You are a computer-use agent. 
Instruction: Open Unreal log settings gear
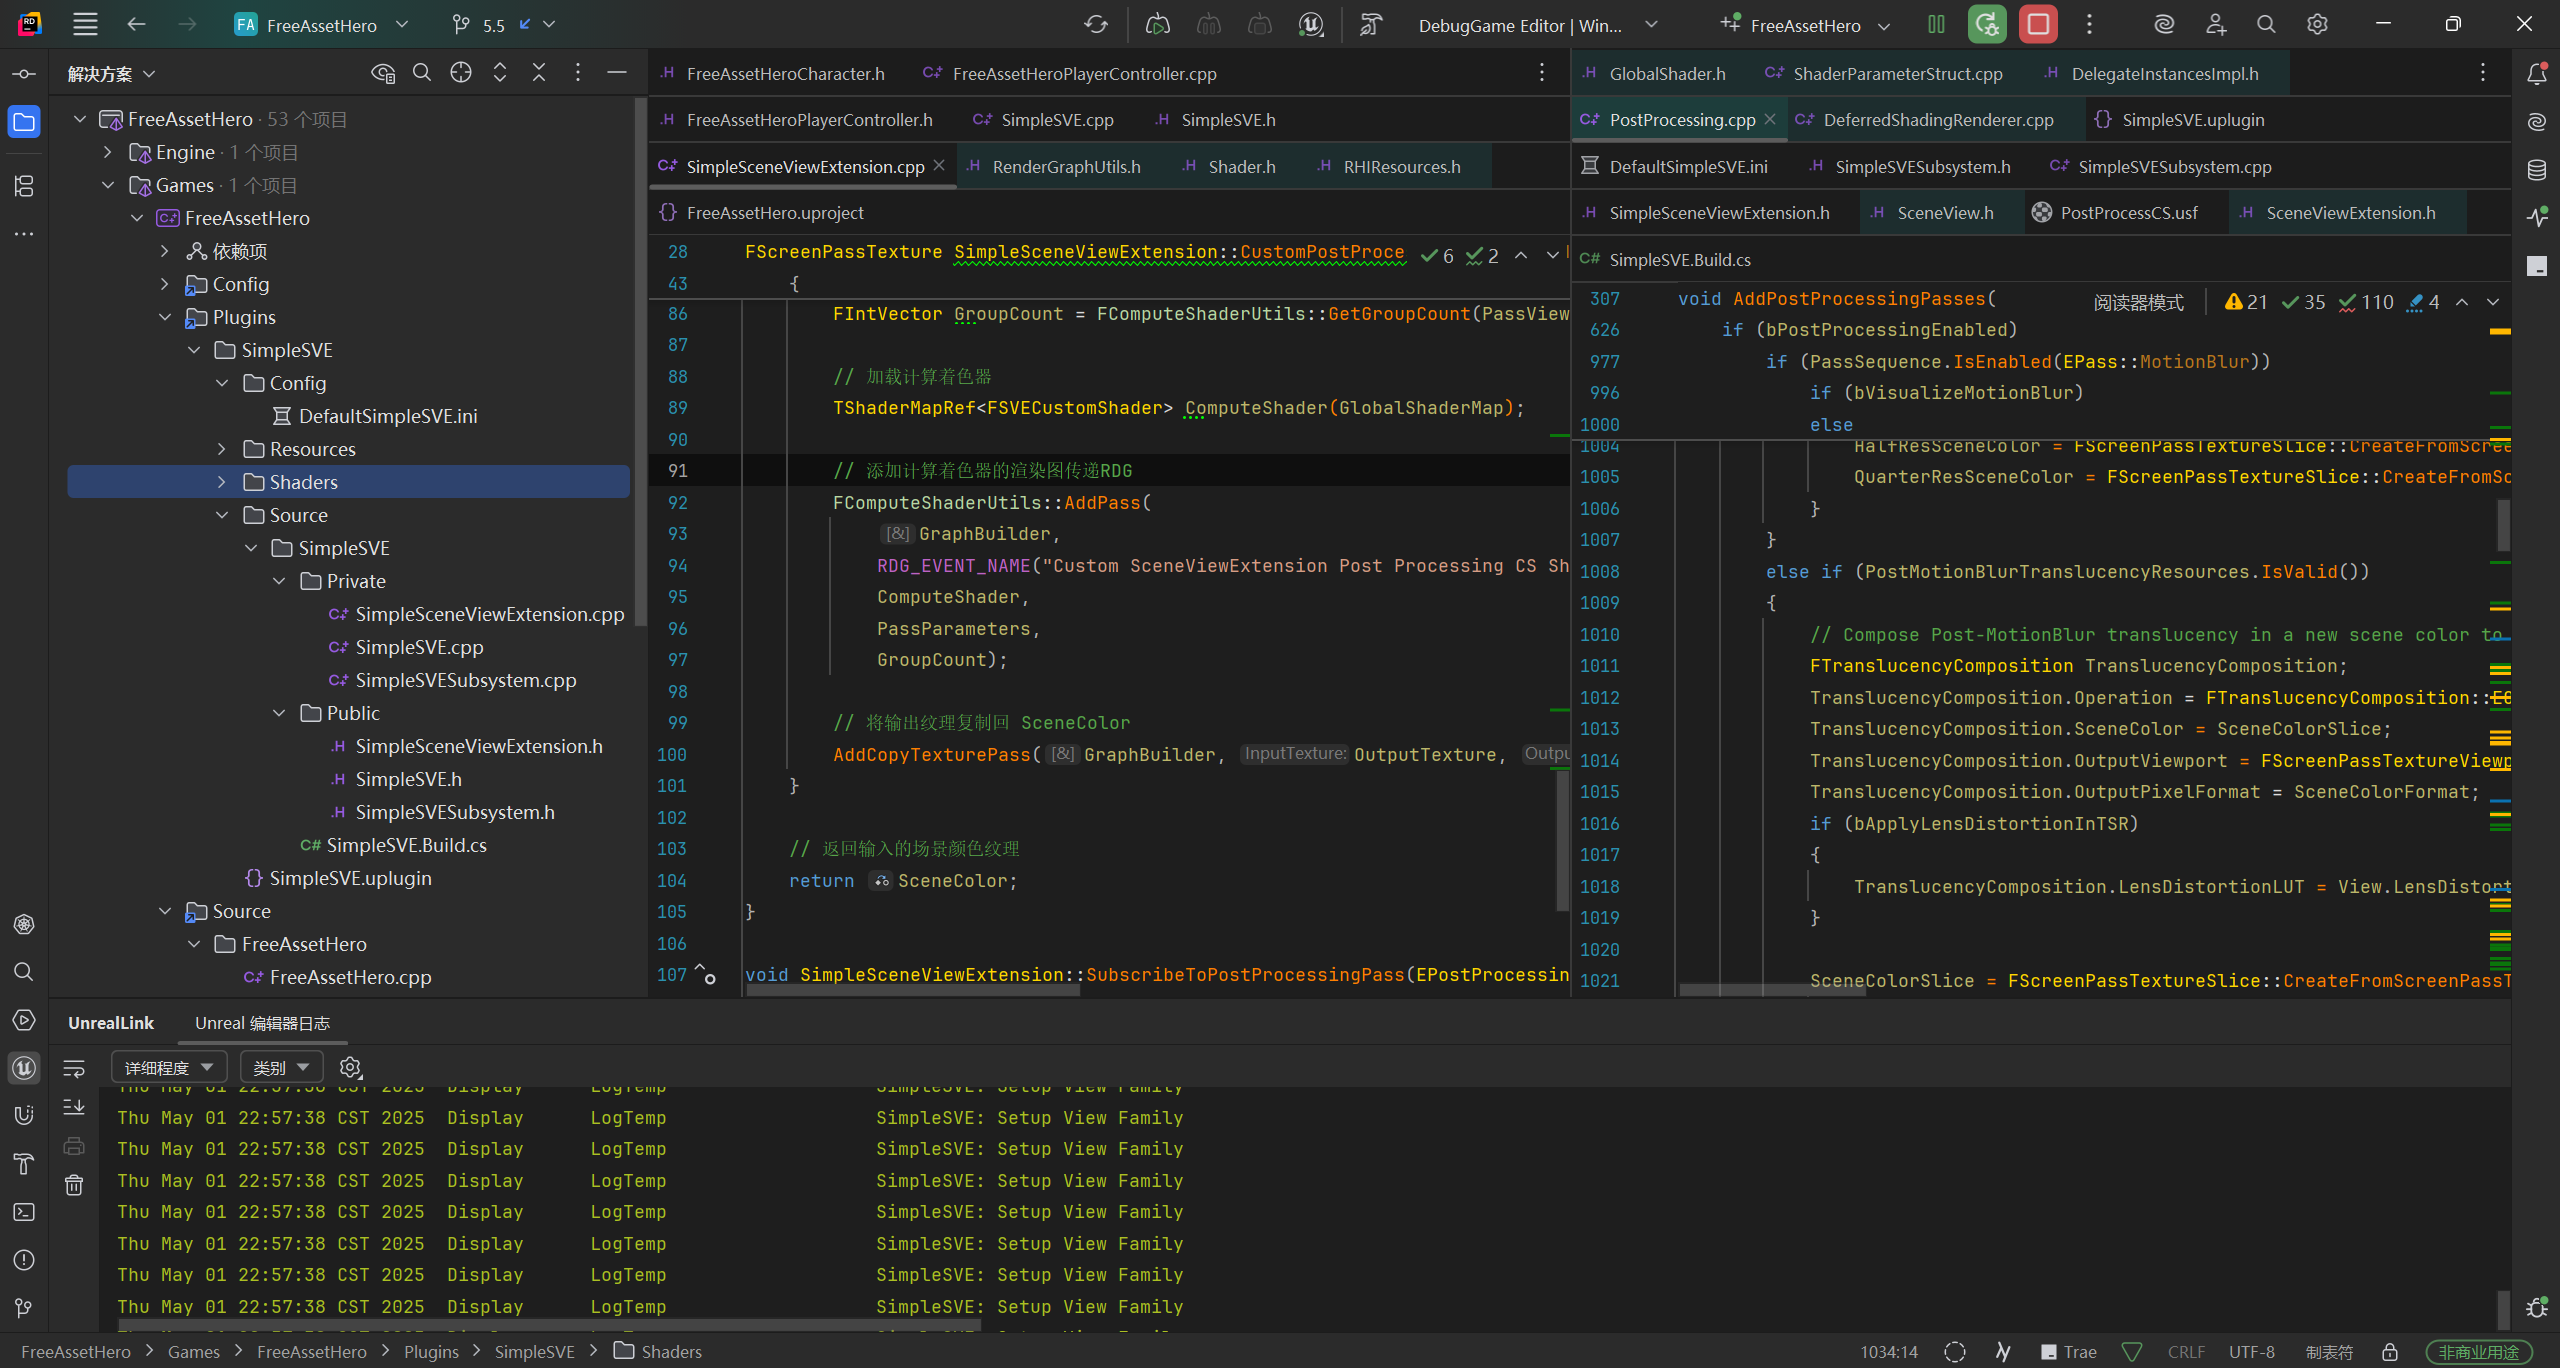(350, 1068)
